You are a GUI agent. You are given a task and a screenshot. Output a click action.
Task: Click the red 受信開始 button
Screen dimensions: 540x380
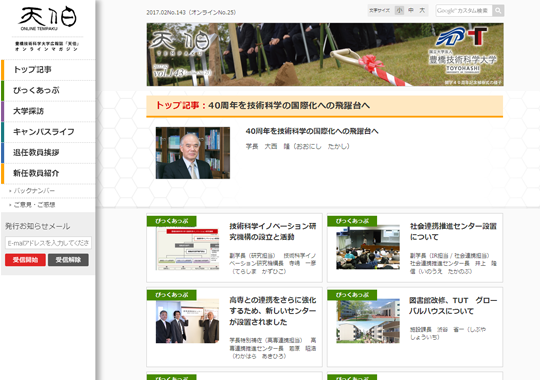(25, 260)
